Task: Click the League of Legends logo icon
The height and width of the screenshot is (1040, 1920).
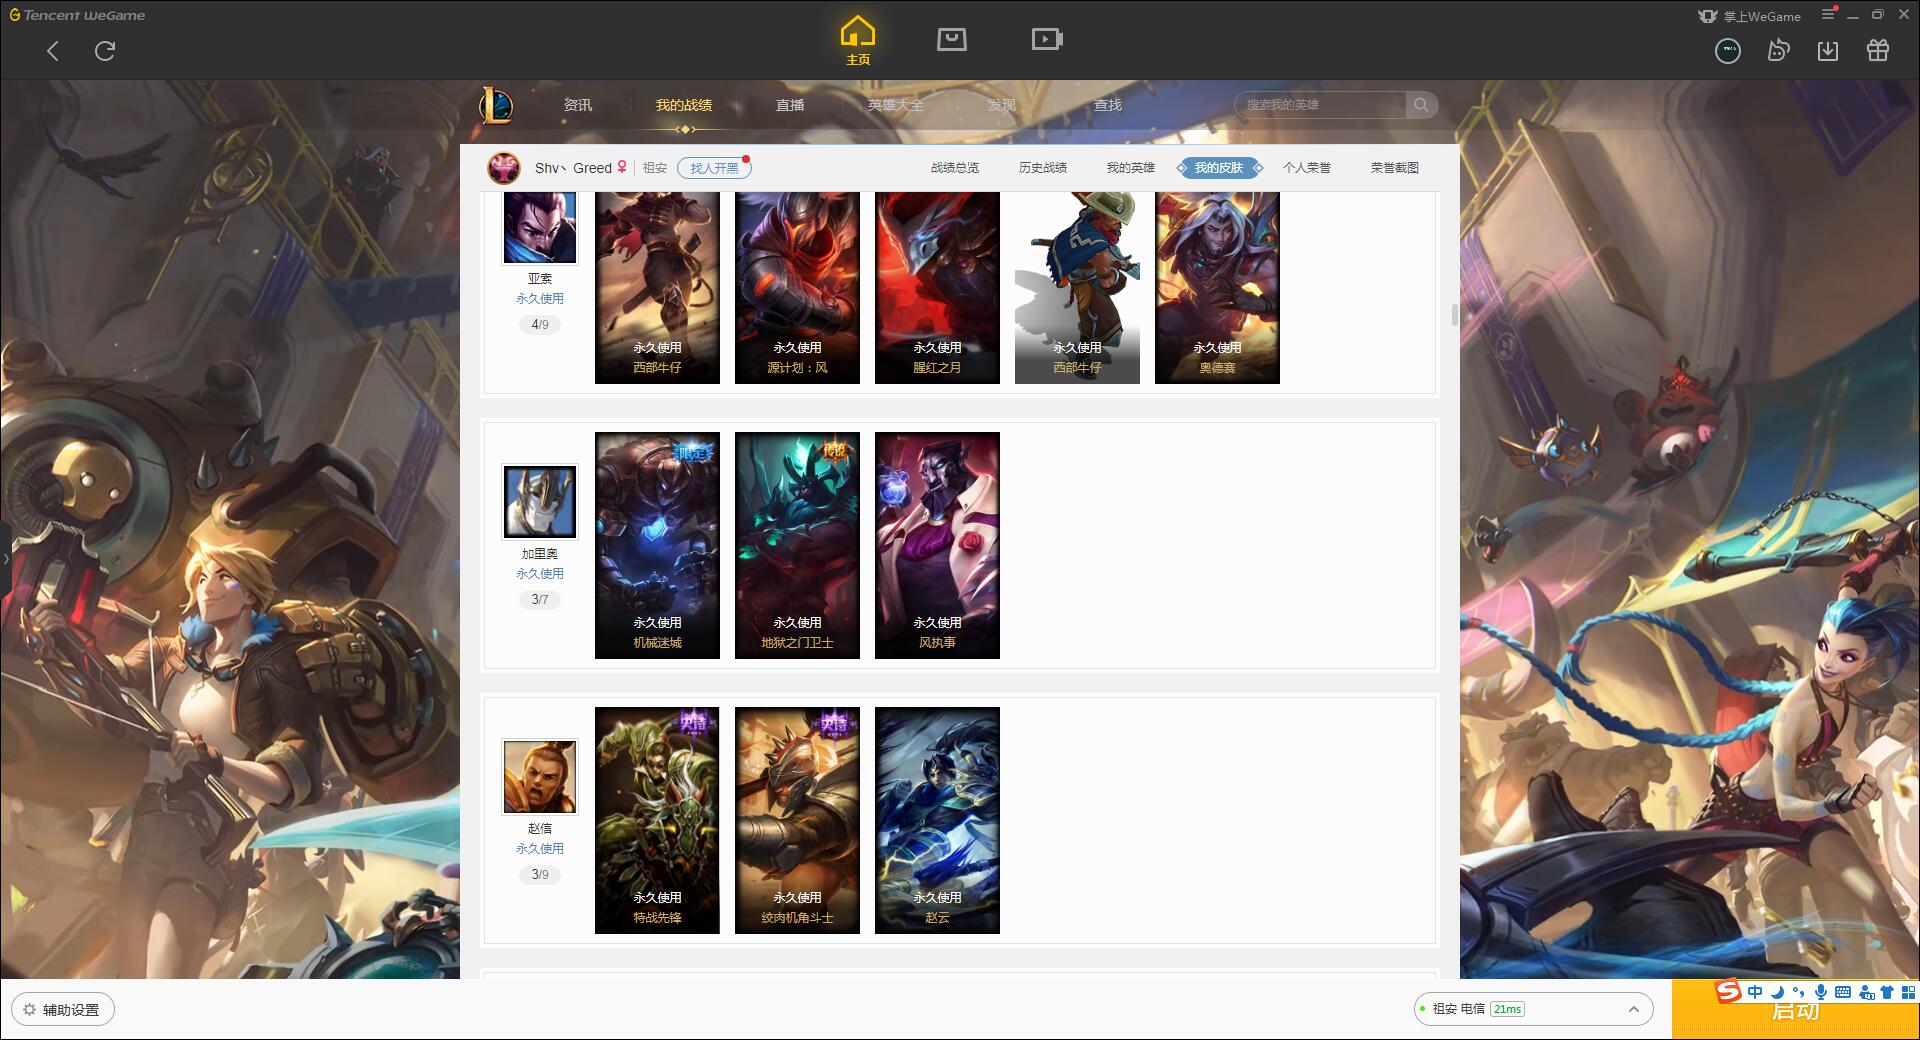Action: point(496,105)
